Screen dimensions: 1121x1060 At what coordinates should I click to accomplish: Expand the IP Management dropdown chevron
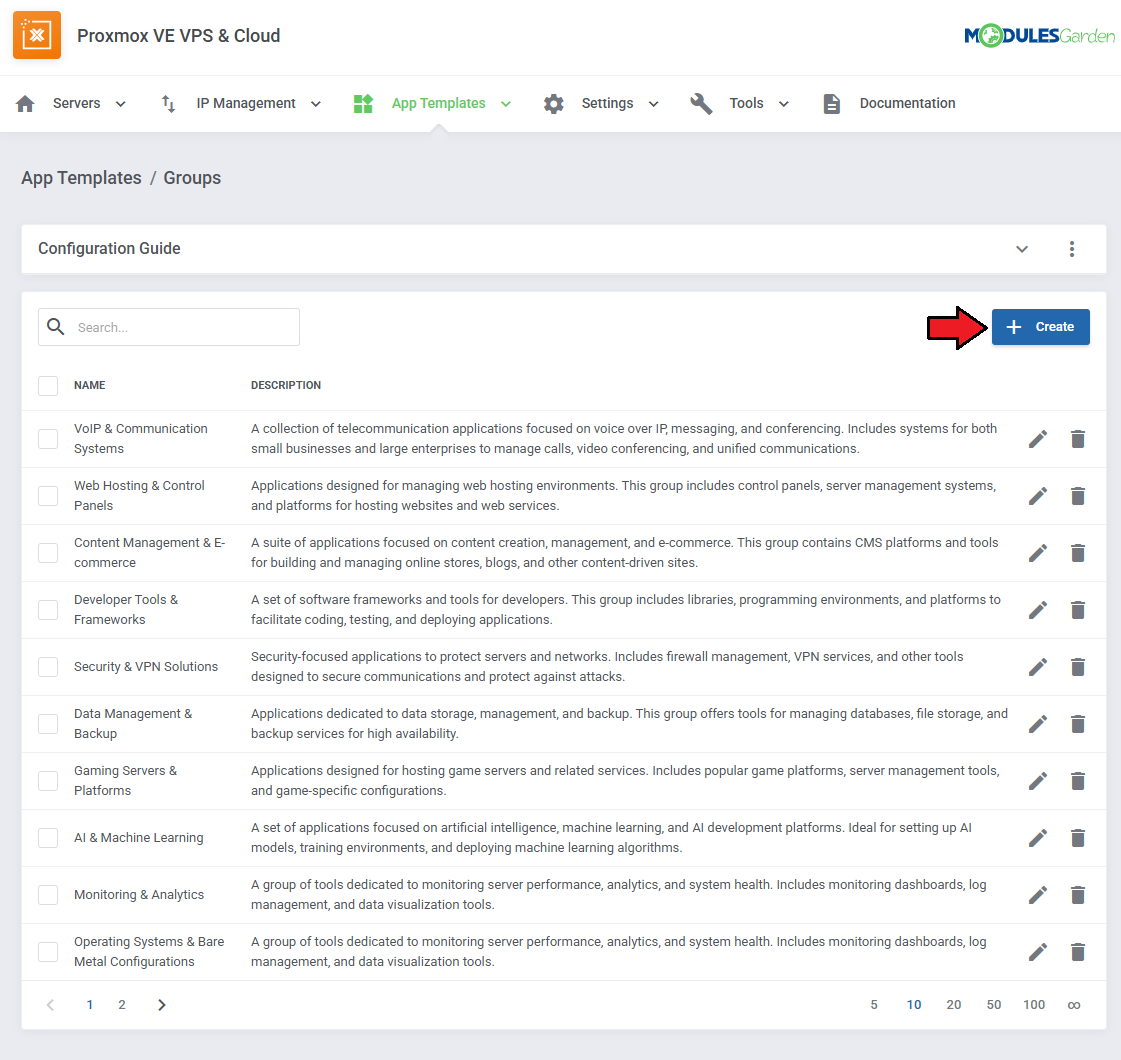tap(315, 104)
